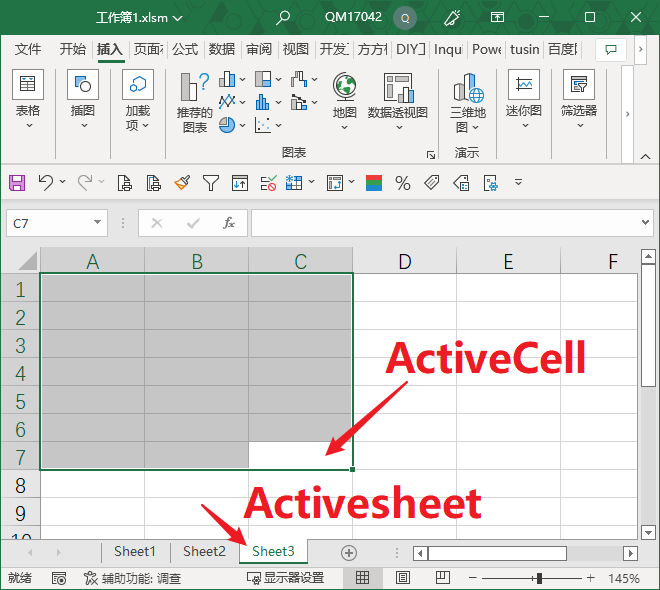The image size is (660, 590).
Task: Select column D header
Action: pos(405,261)
